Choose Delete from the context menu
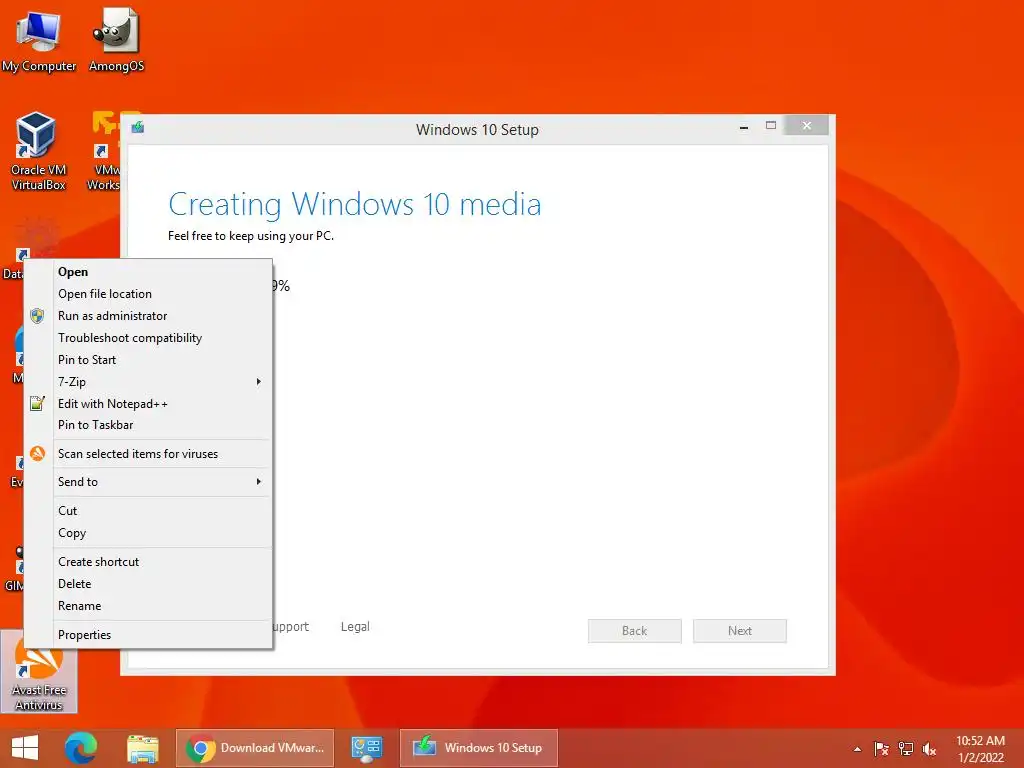Image resolution: width=1024 pixels, height=768 pixels. [x=148, y=584]
